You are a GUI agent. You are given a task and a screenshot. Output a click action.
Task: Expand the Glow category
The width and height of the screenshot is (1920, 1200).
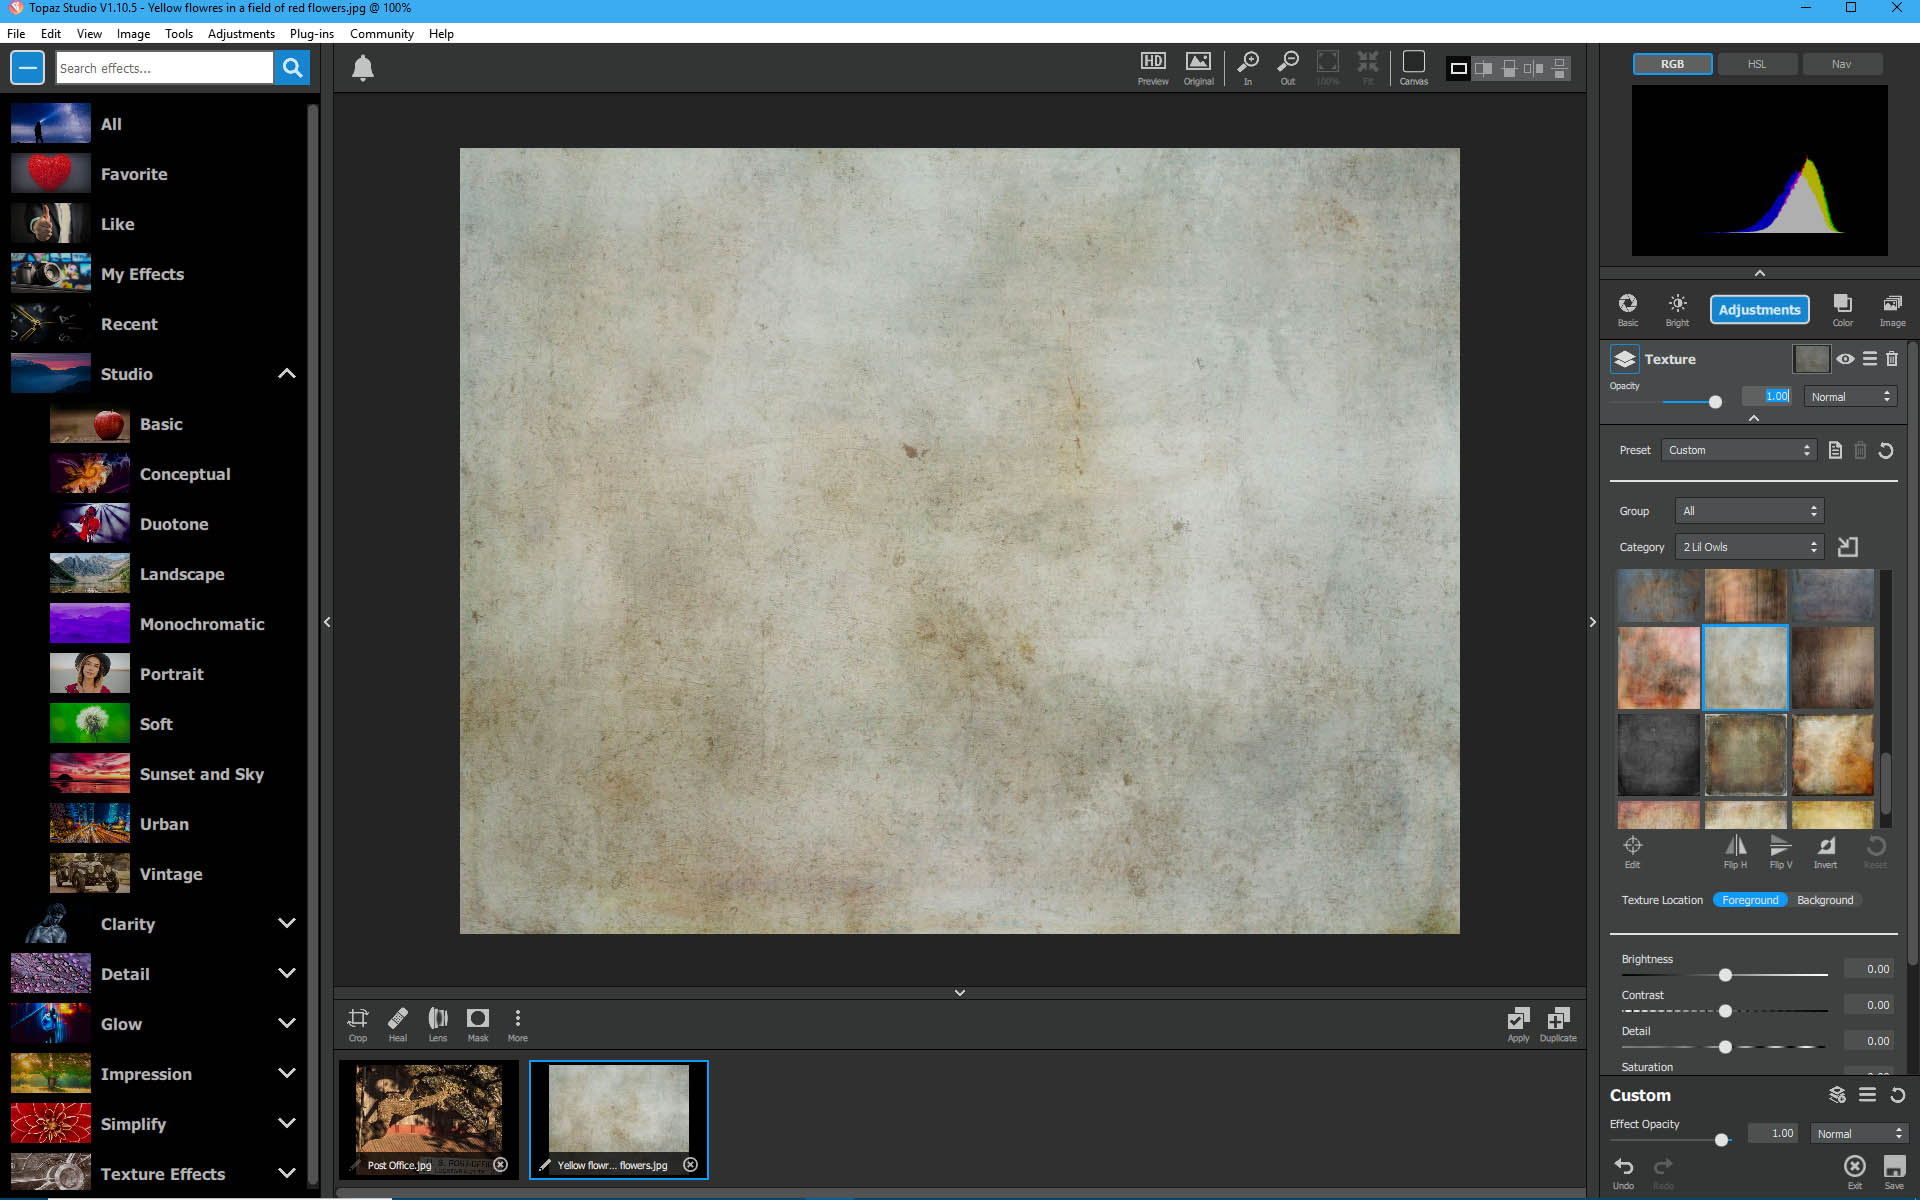pyautogui.click(x=287, y=1023)
